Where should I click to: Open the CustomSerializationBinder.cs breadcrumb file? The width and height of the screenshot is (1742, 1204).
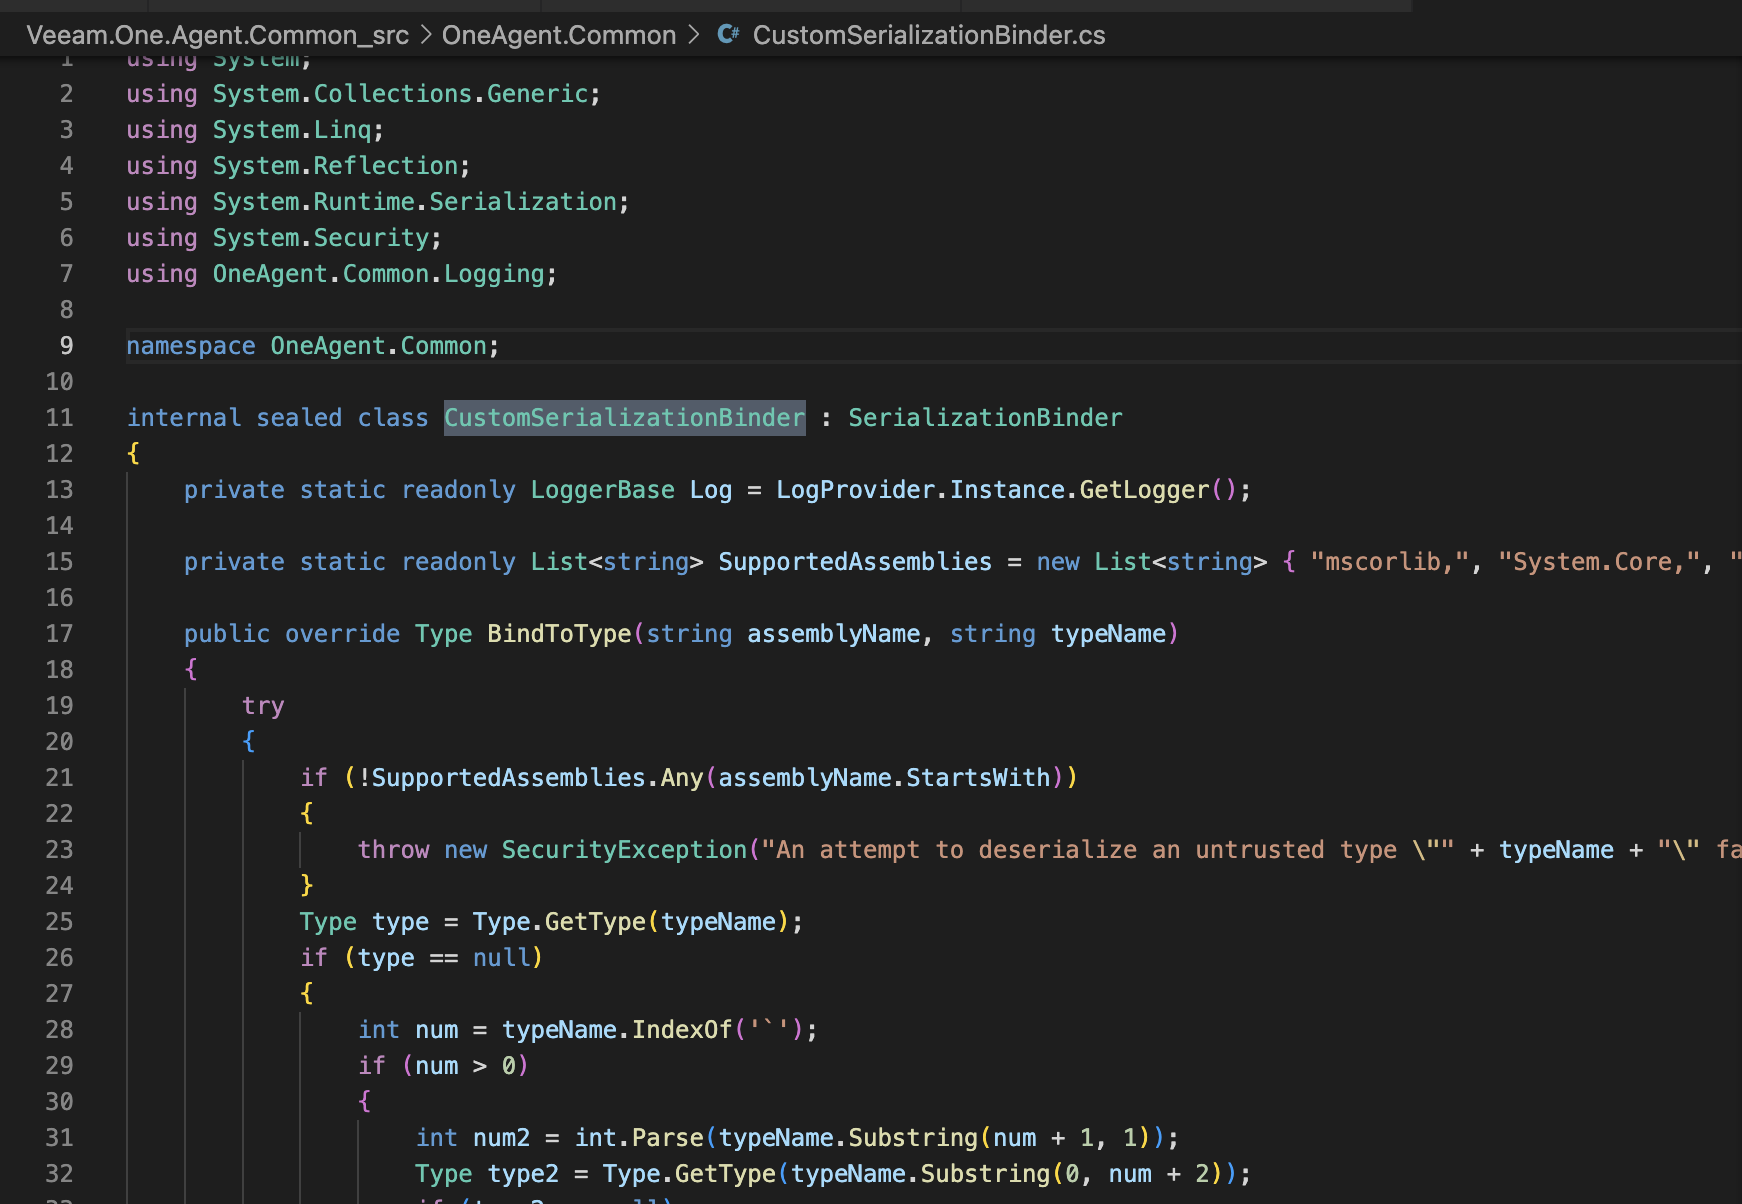click(x=929, y=35)
